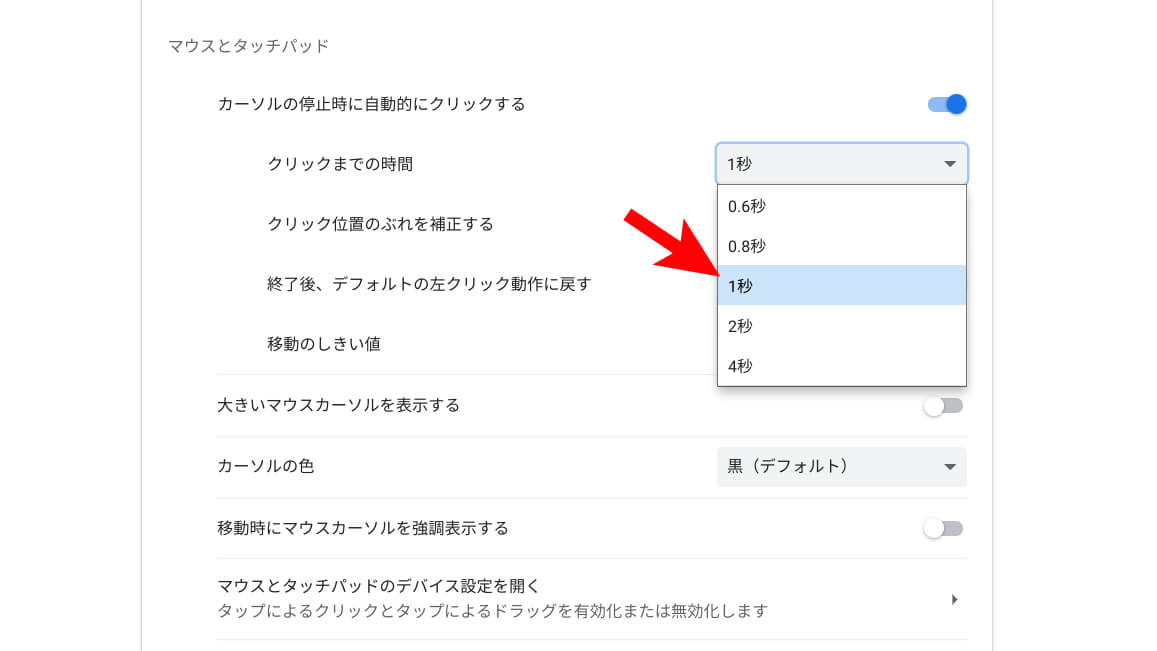Click the arrow next to device settings row

coord(954,599)
